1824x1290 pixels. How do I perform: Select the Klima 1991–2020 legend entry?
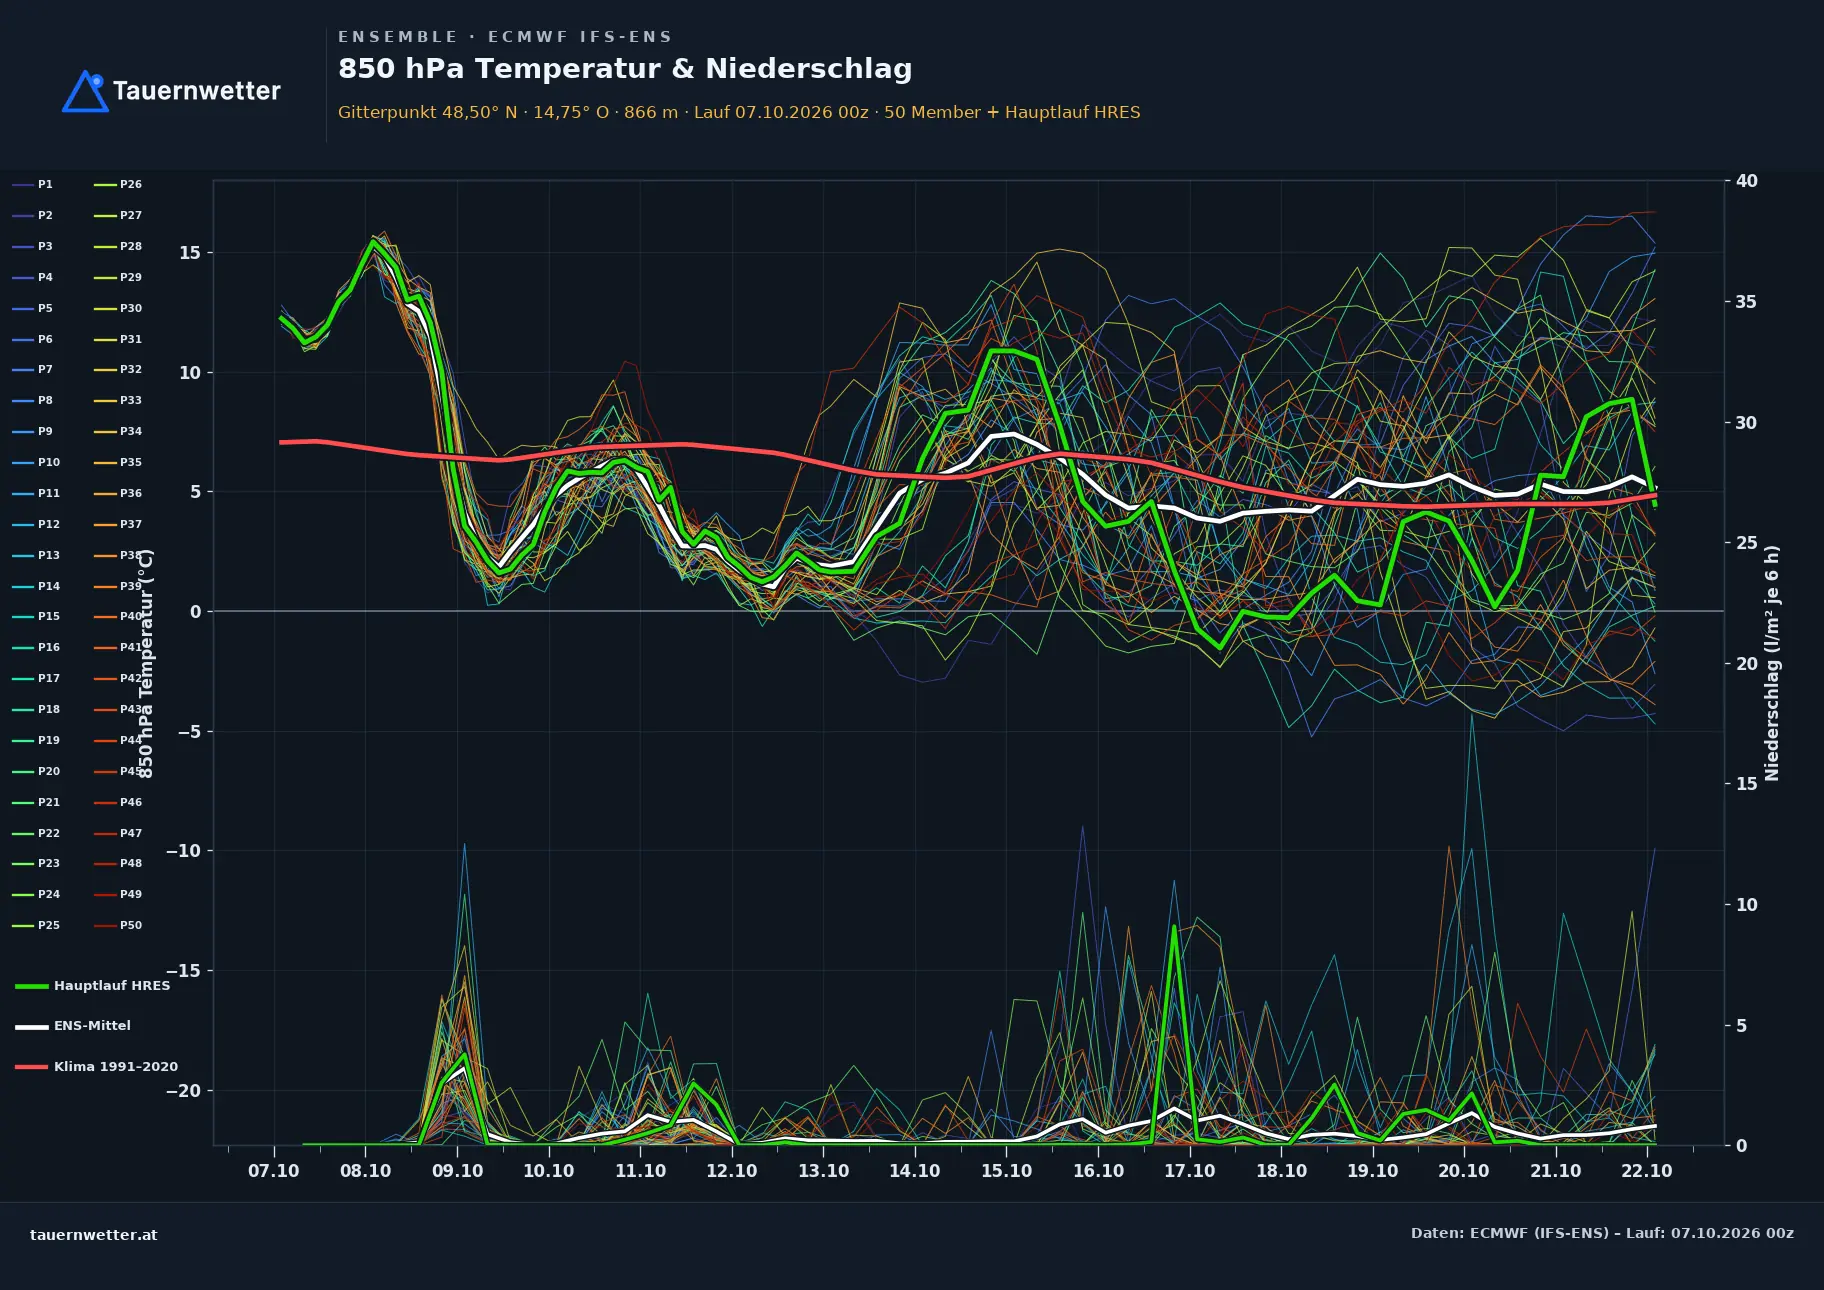(x=96, y=1067)
